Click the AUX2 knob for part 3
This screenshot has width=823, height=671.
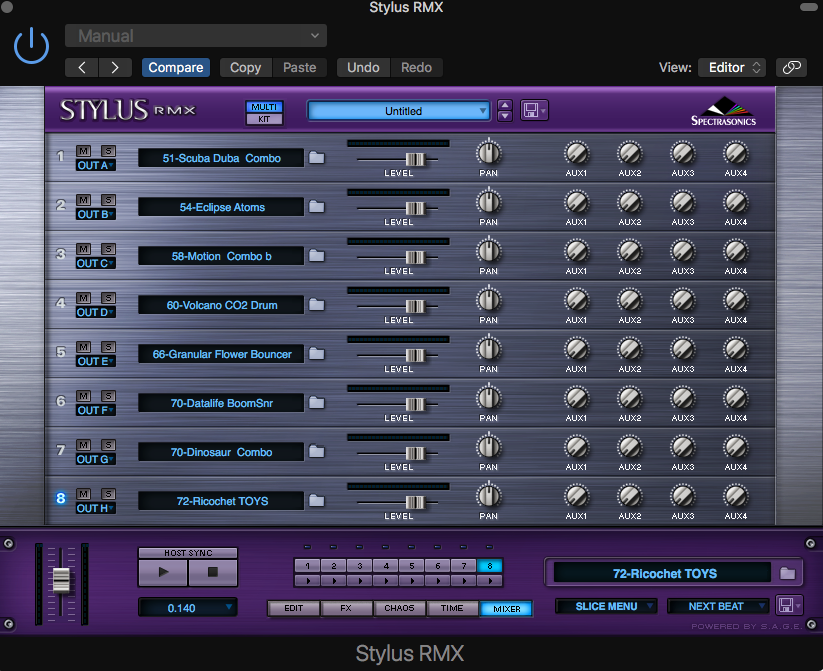click(630, 251)
